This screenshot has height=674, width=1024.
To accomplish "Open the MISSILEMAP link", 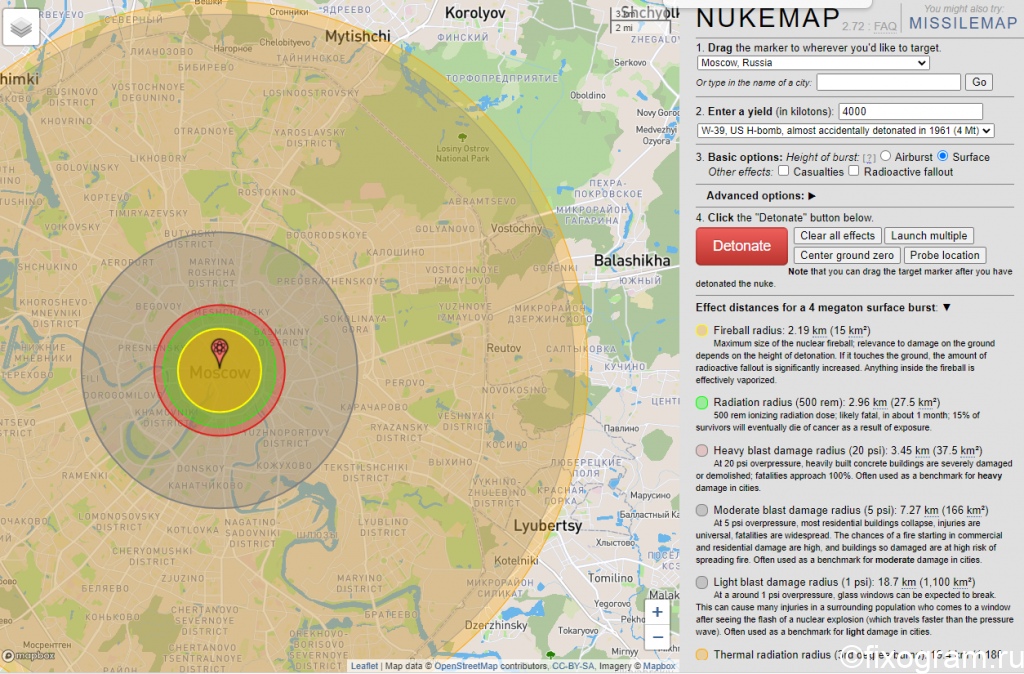I will click(x=963, y=23).
